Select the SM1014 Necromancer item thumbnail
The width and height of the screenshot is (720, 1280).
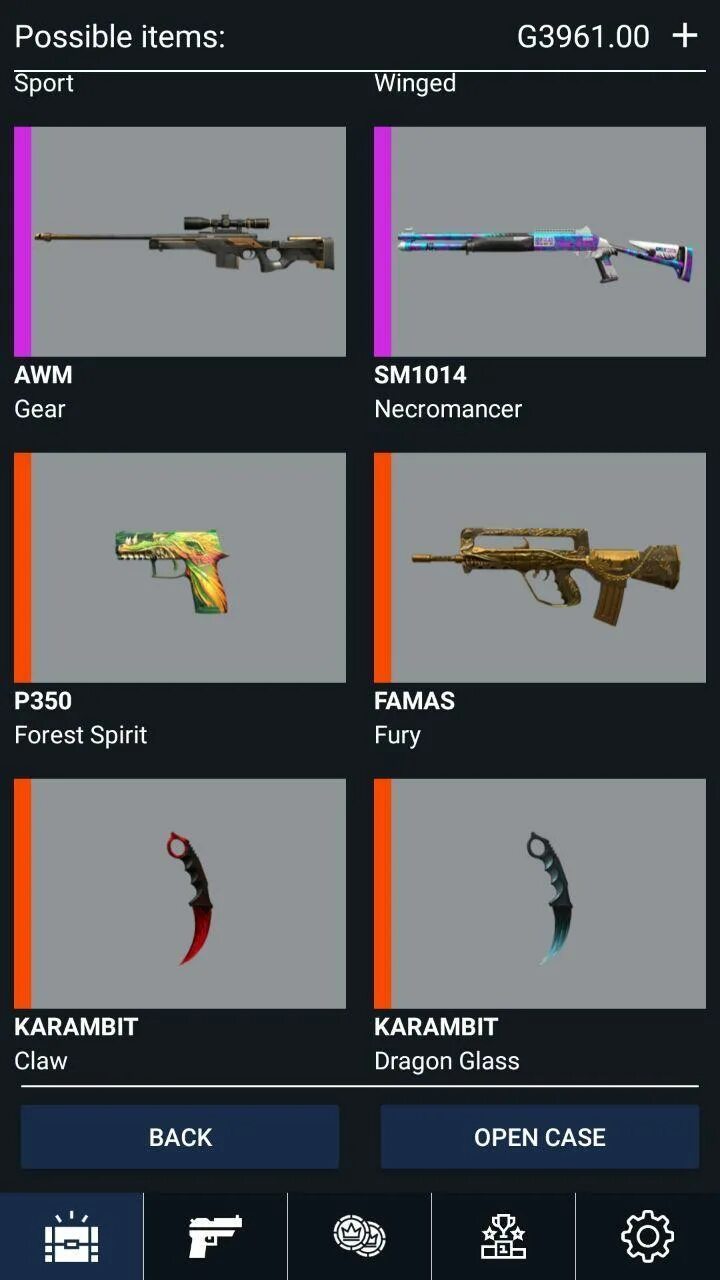[540, 242]
